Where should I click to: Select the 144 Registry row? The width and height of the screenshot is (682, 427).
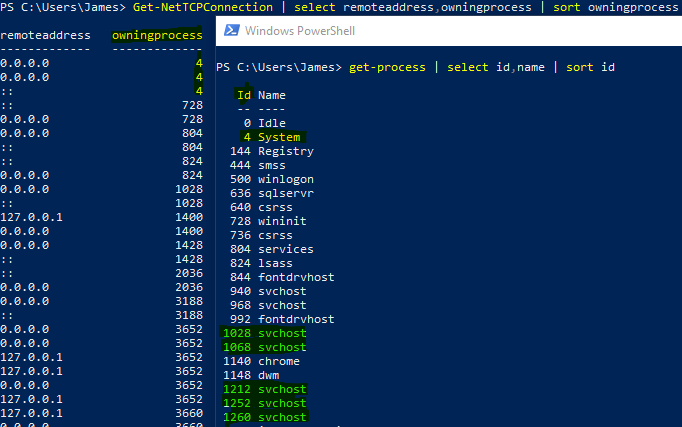tap(272, 151)
